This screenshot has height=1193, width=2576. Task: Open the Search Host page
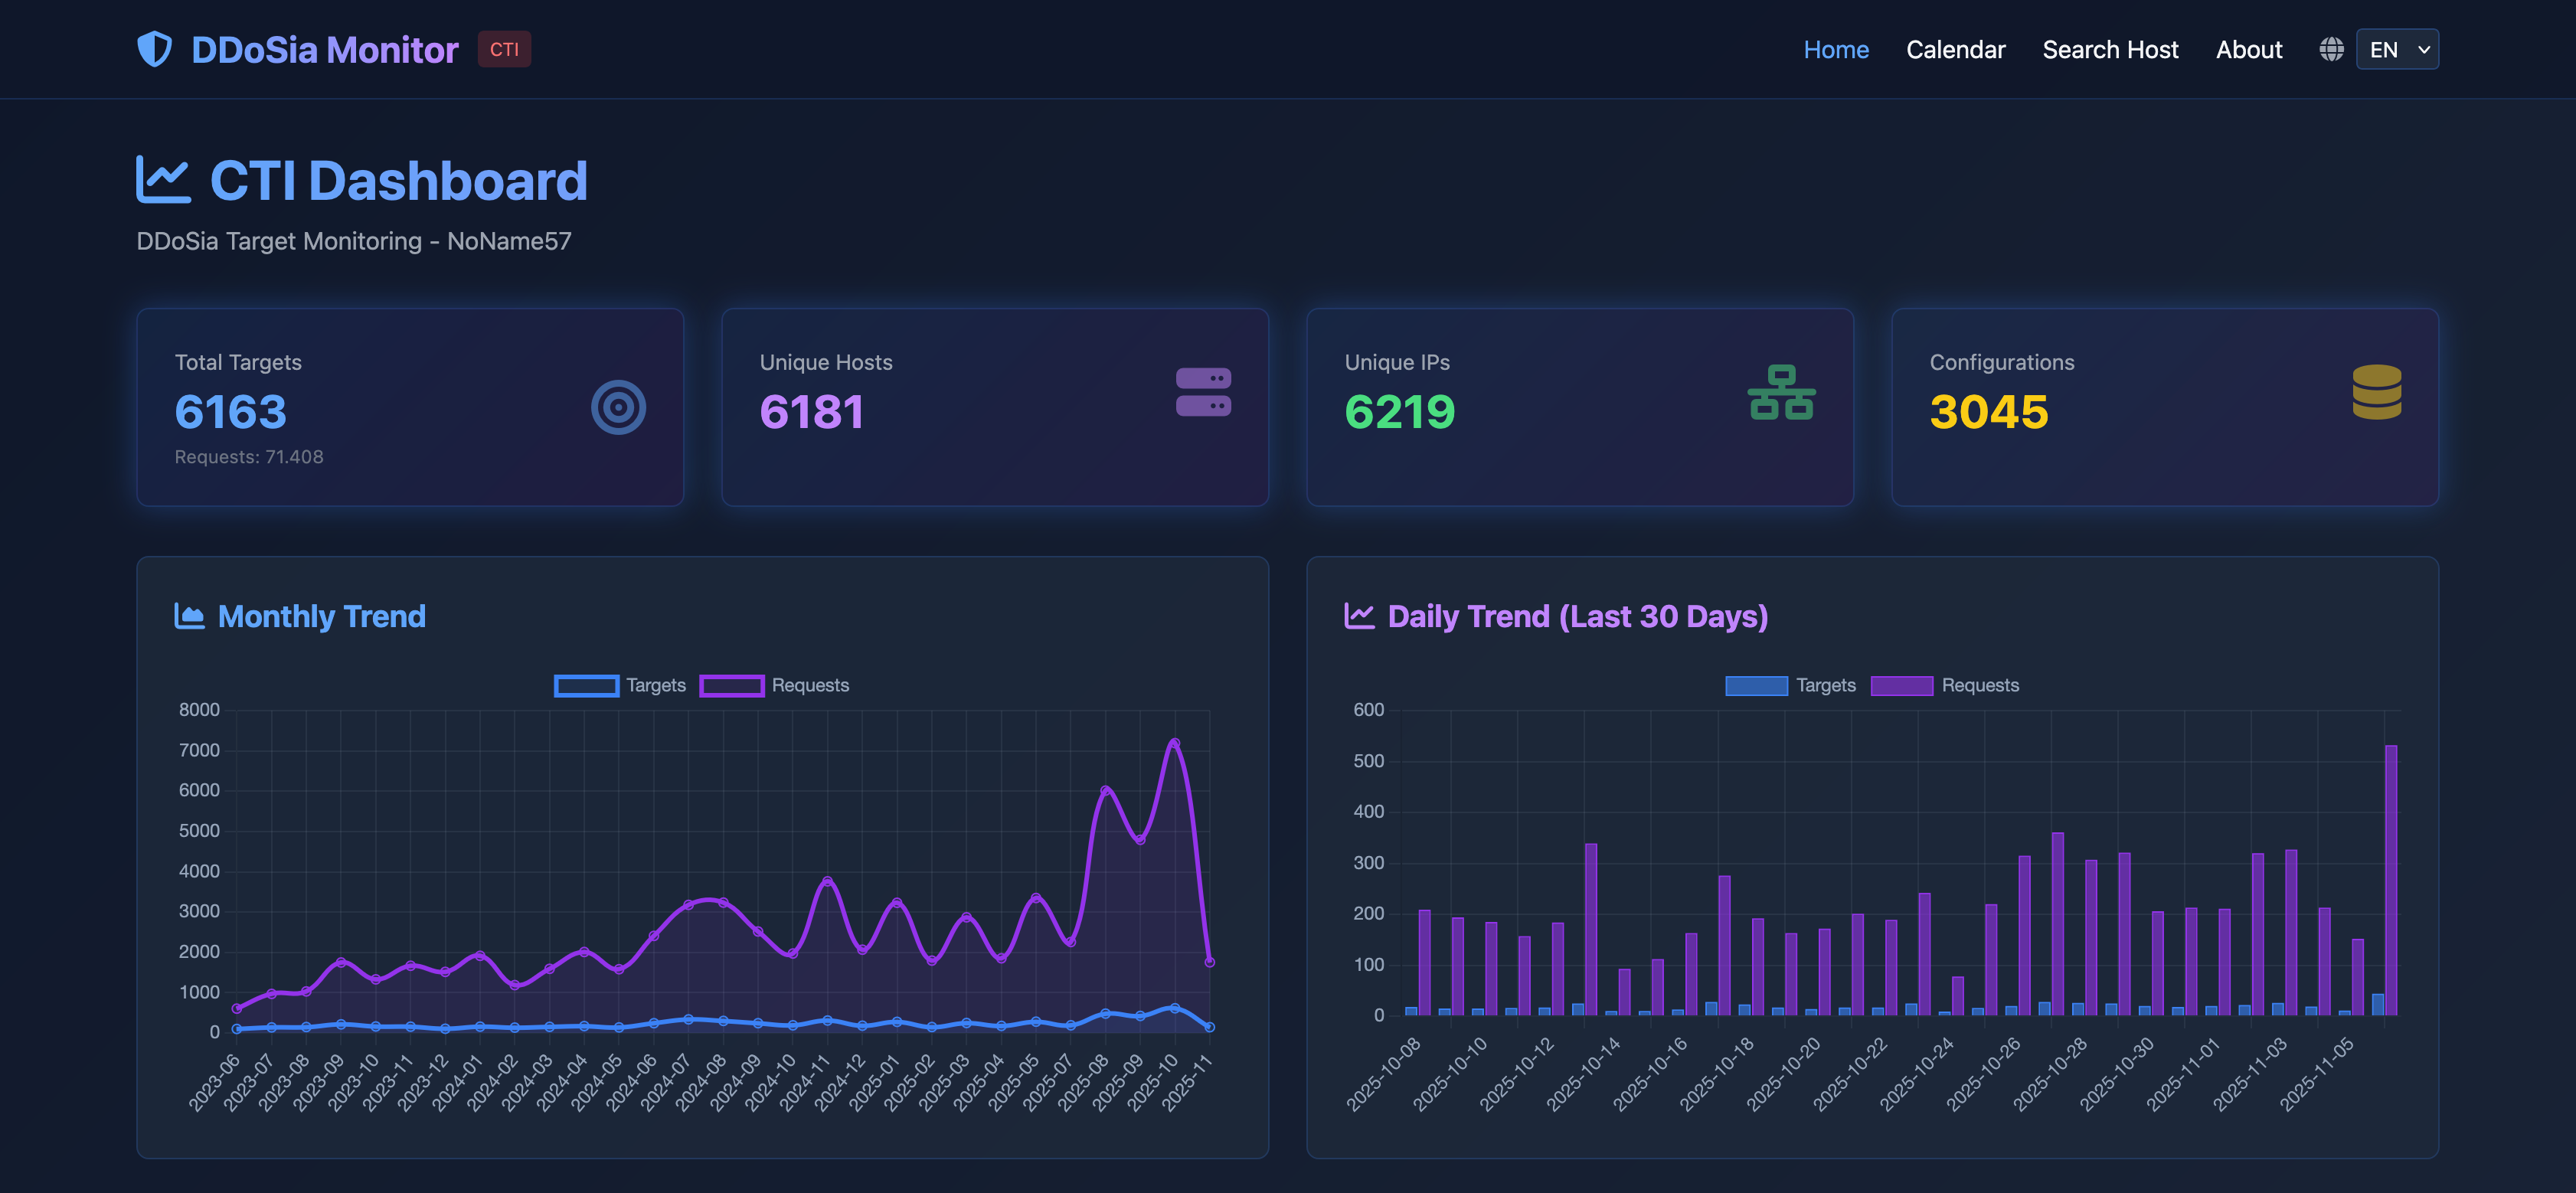coord(2109,49)
